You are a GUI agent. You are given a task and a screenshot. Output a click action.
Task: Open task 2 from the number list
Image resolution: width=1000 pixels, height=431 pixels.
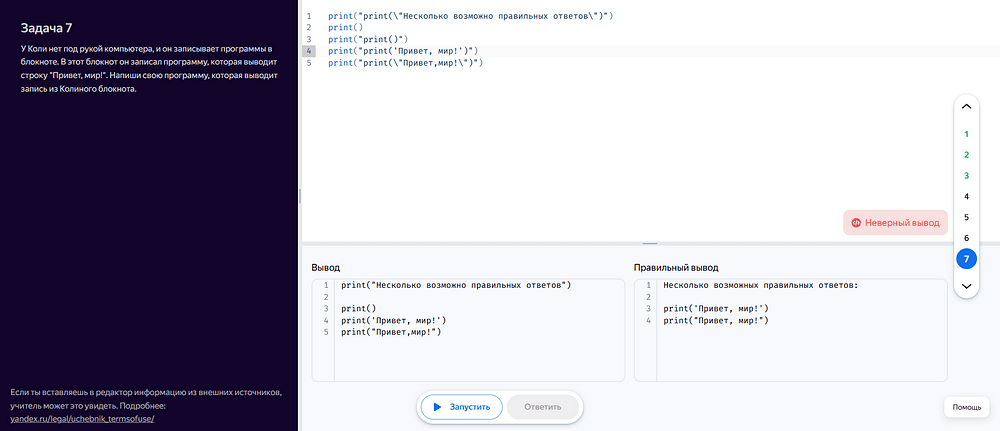[x=966, y=155]
